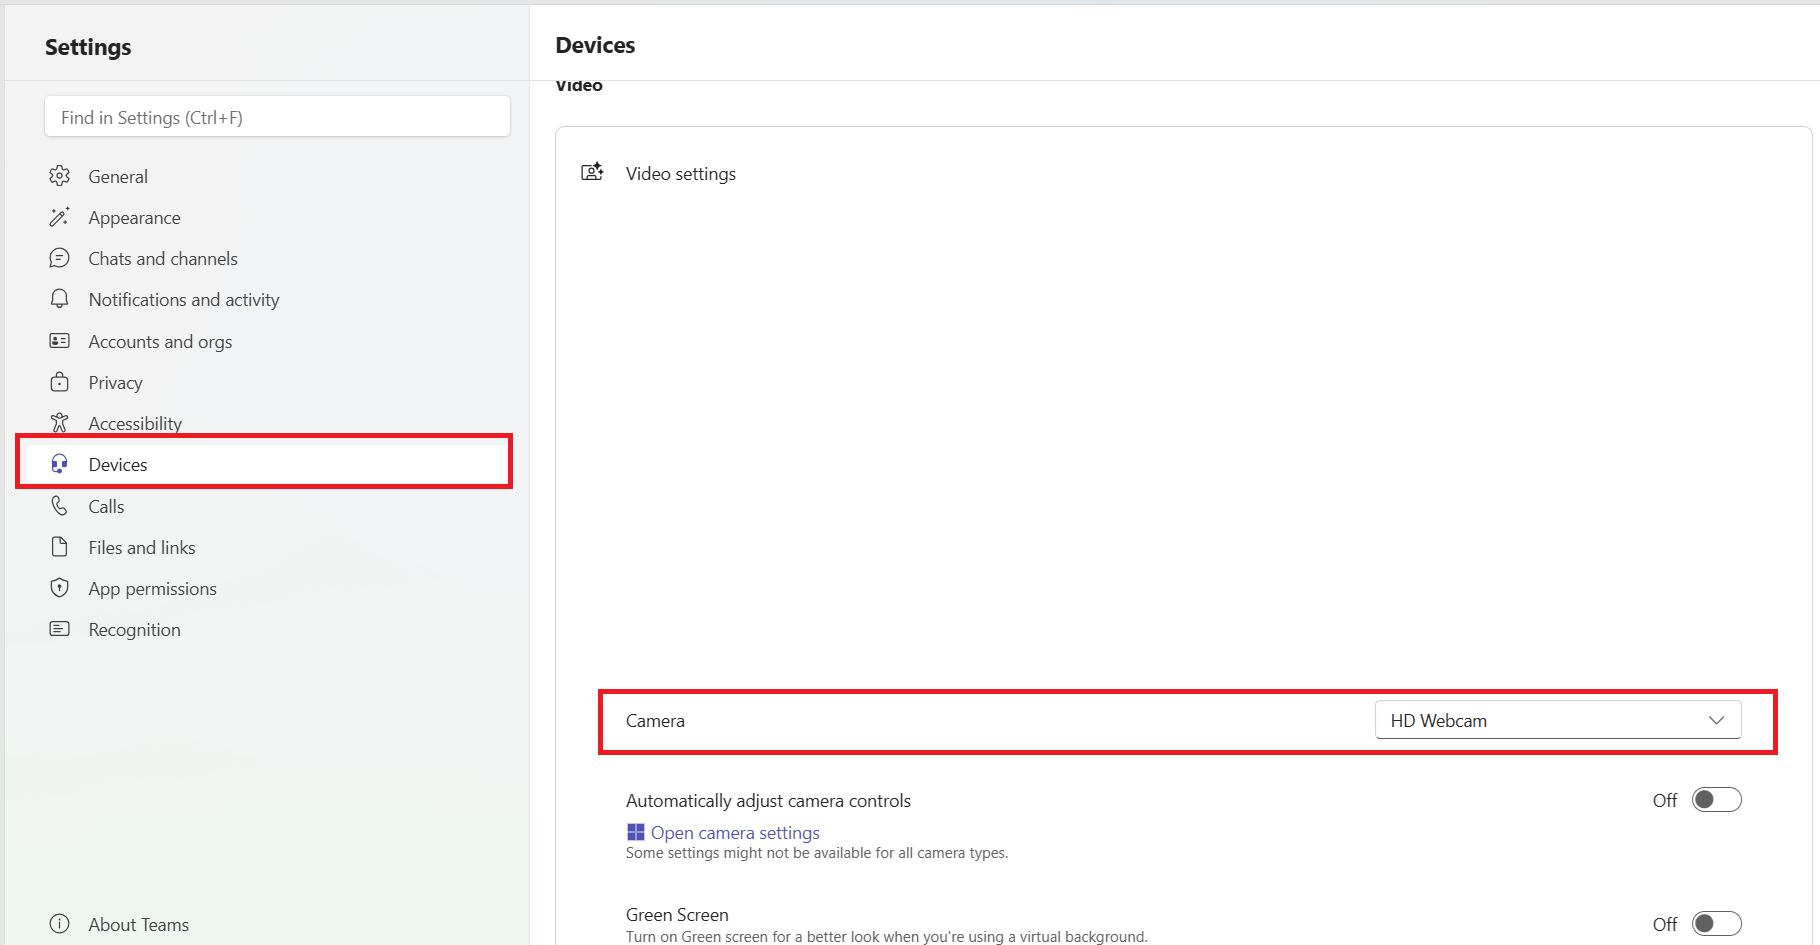Turn on Automatically adjust camera controls
1820x945 pixels.
click(x=1716, y=800)
